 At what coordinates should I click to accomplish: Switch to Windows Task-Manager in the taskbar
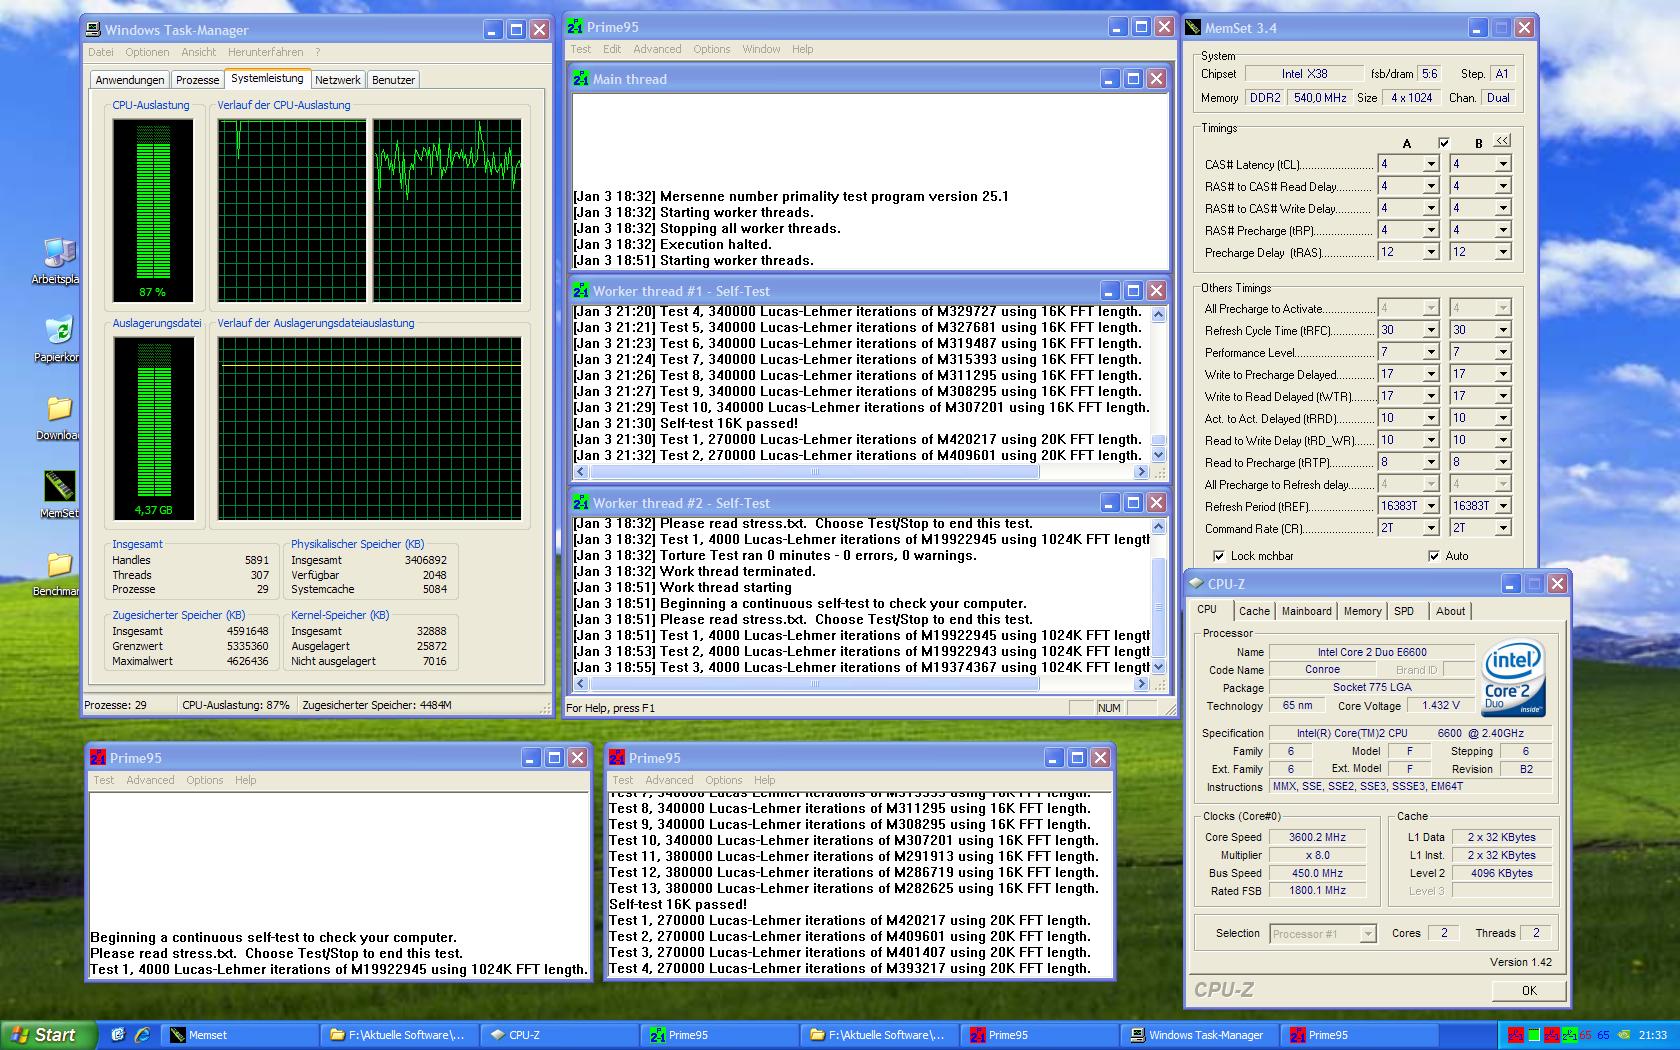pos(1200,1035)
